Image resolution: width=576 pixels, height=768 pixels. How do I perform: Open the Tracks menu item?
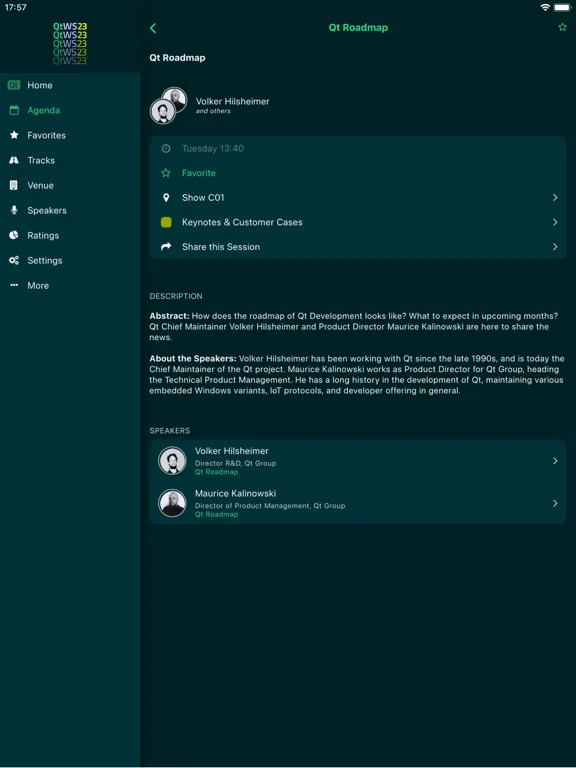click(70, 160)
